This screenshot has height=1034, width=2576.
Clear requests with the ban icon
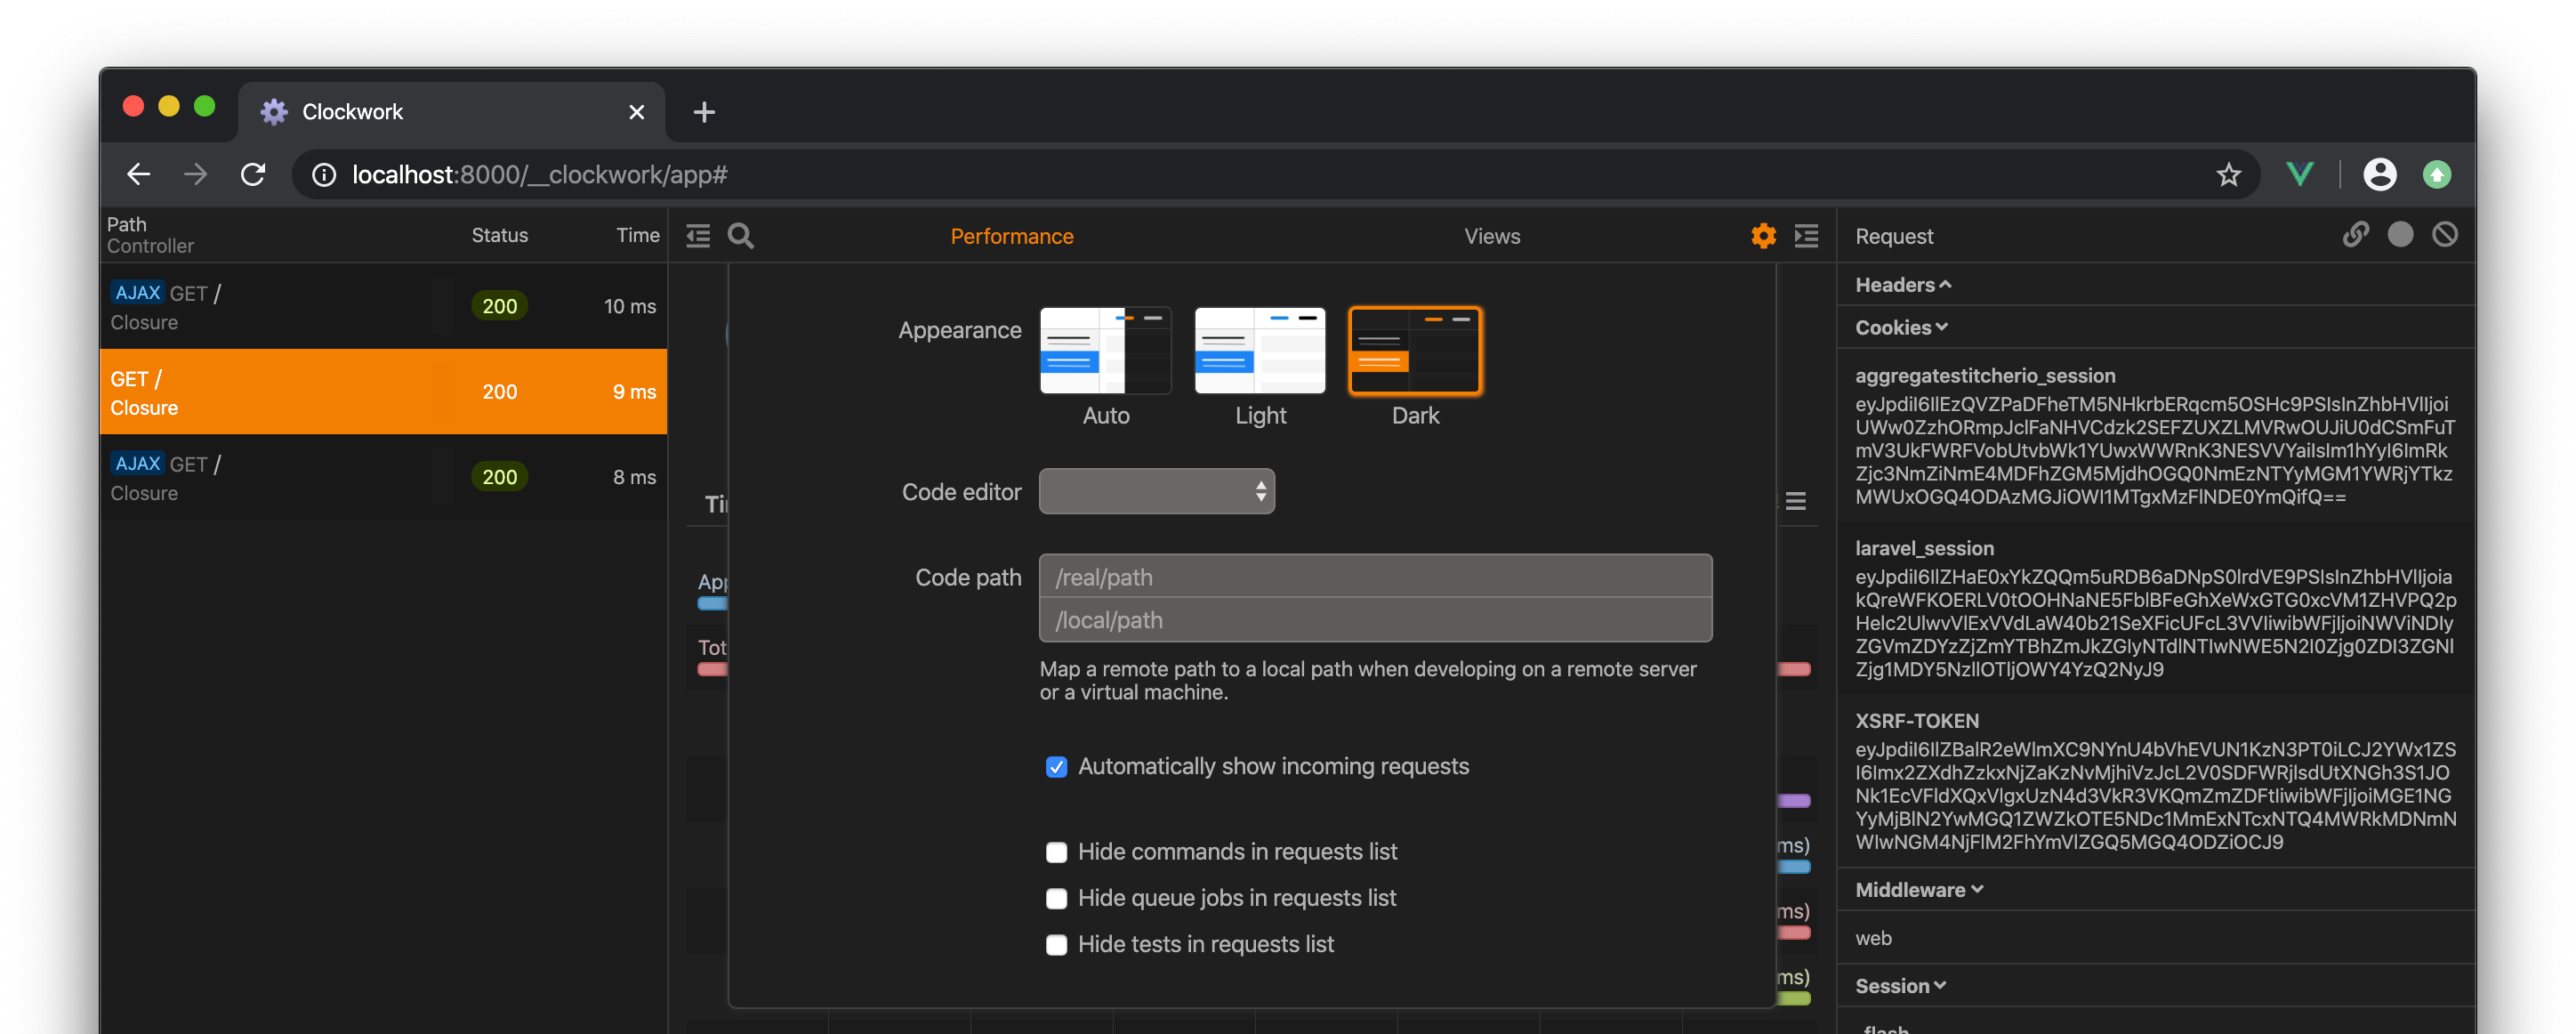click(2444, 234)
